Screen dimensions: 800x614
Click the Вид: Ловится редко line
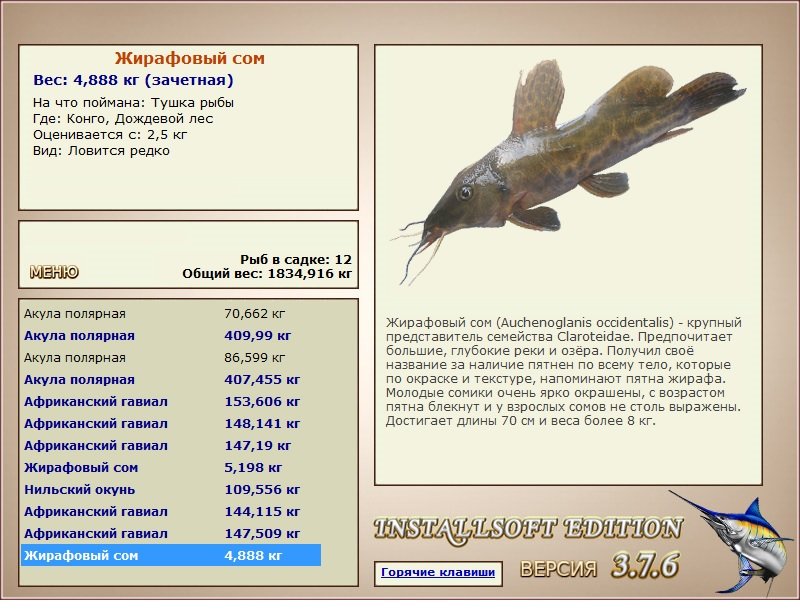101,151
